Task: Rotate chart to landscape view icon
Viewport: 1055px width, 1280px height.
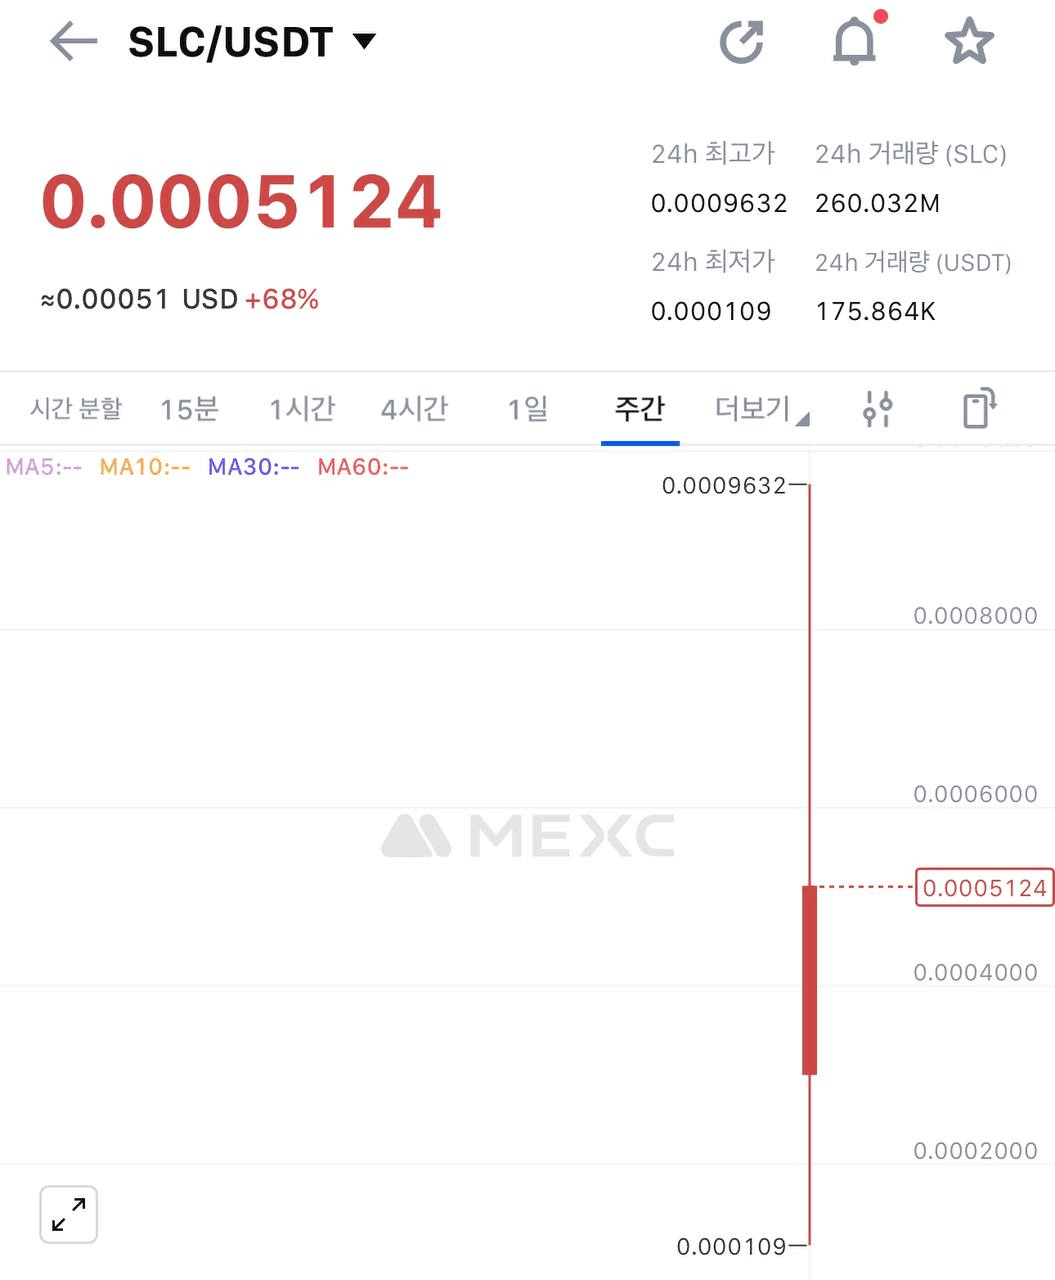Action: point(980,408)
